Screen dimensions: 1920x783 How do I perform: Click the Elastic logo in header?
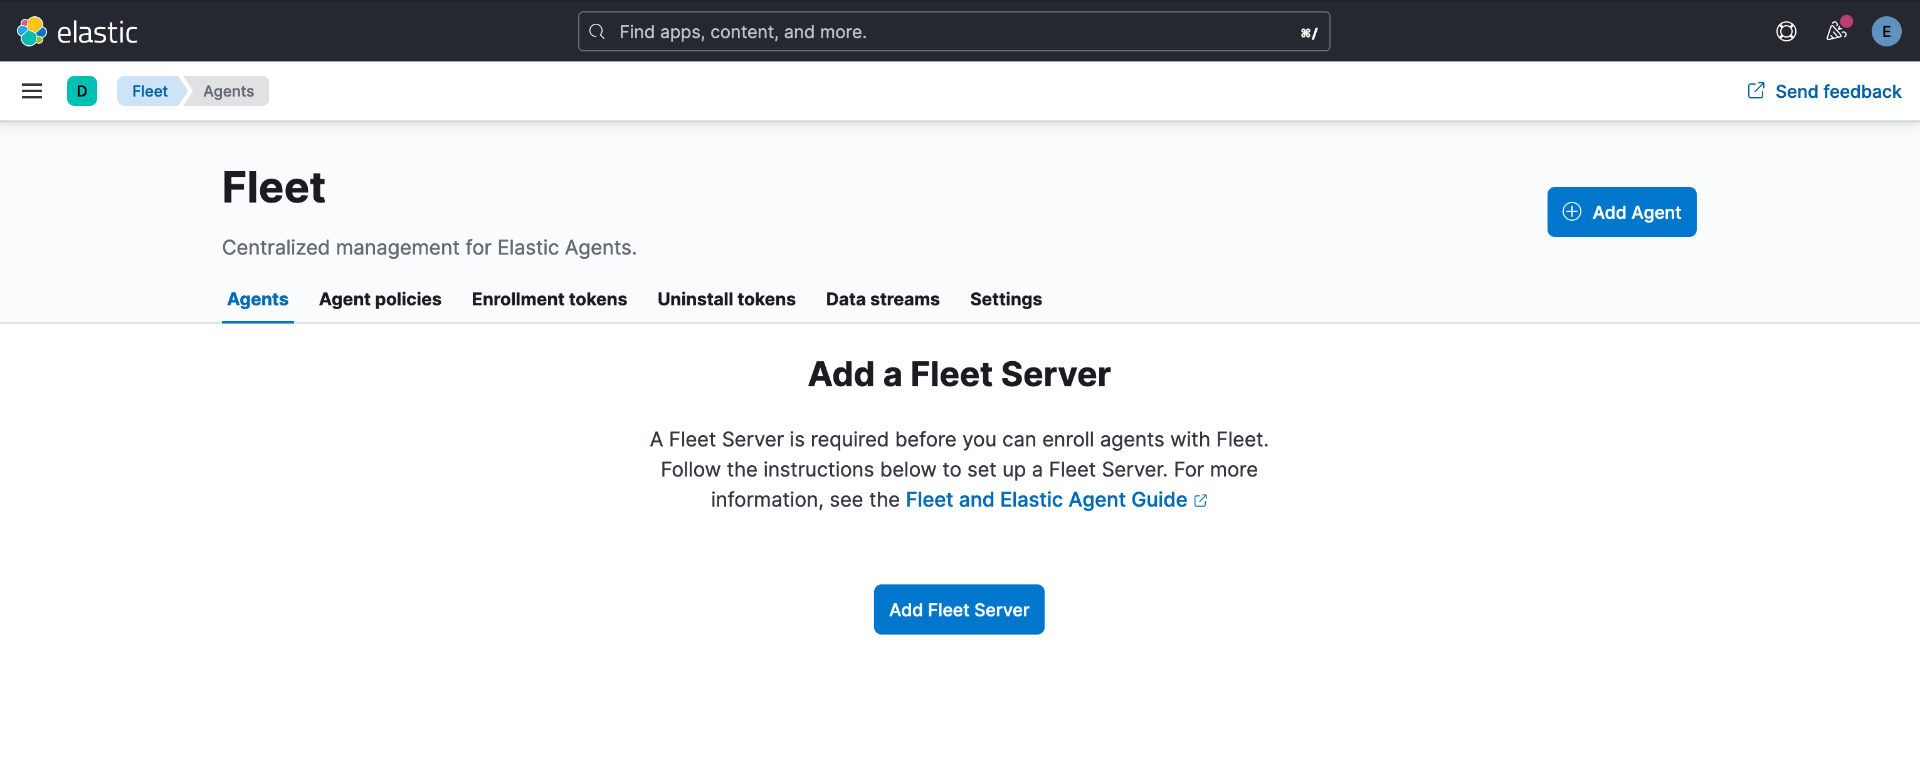point(78,32)
